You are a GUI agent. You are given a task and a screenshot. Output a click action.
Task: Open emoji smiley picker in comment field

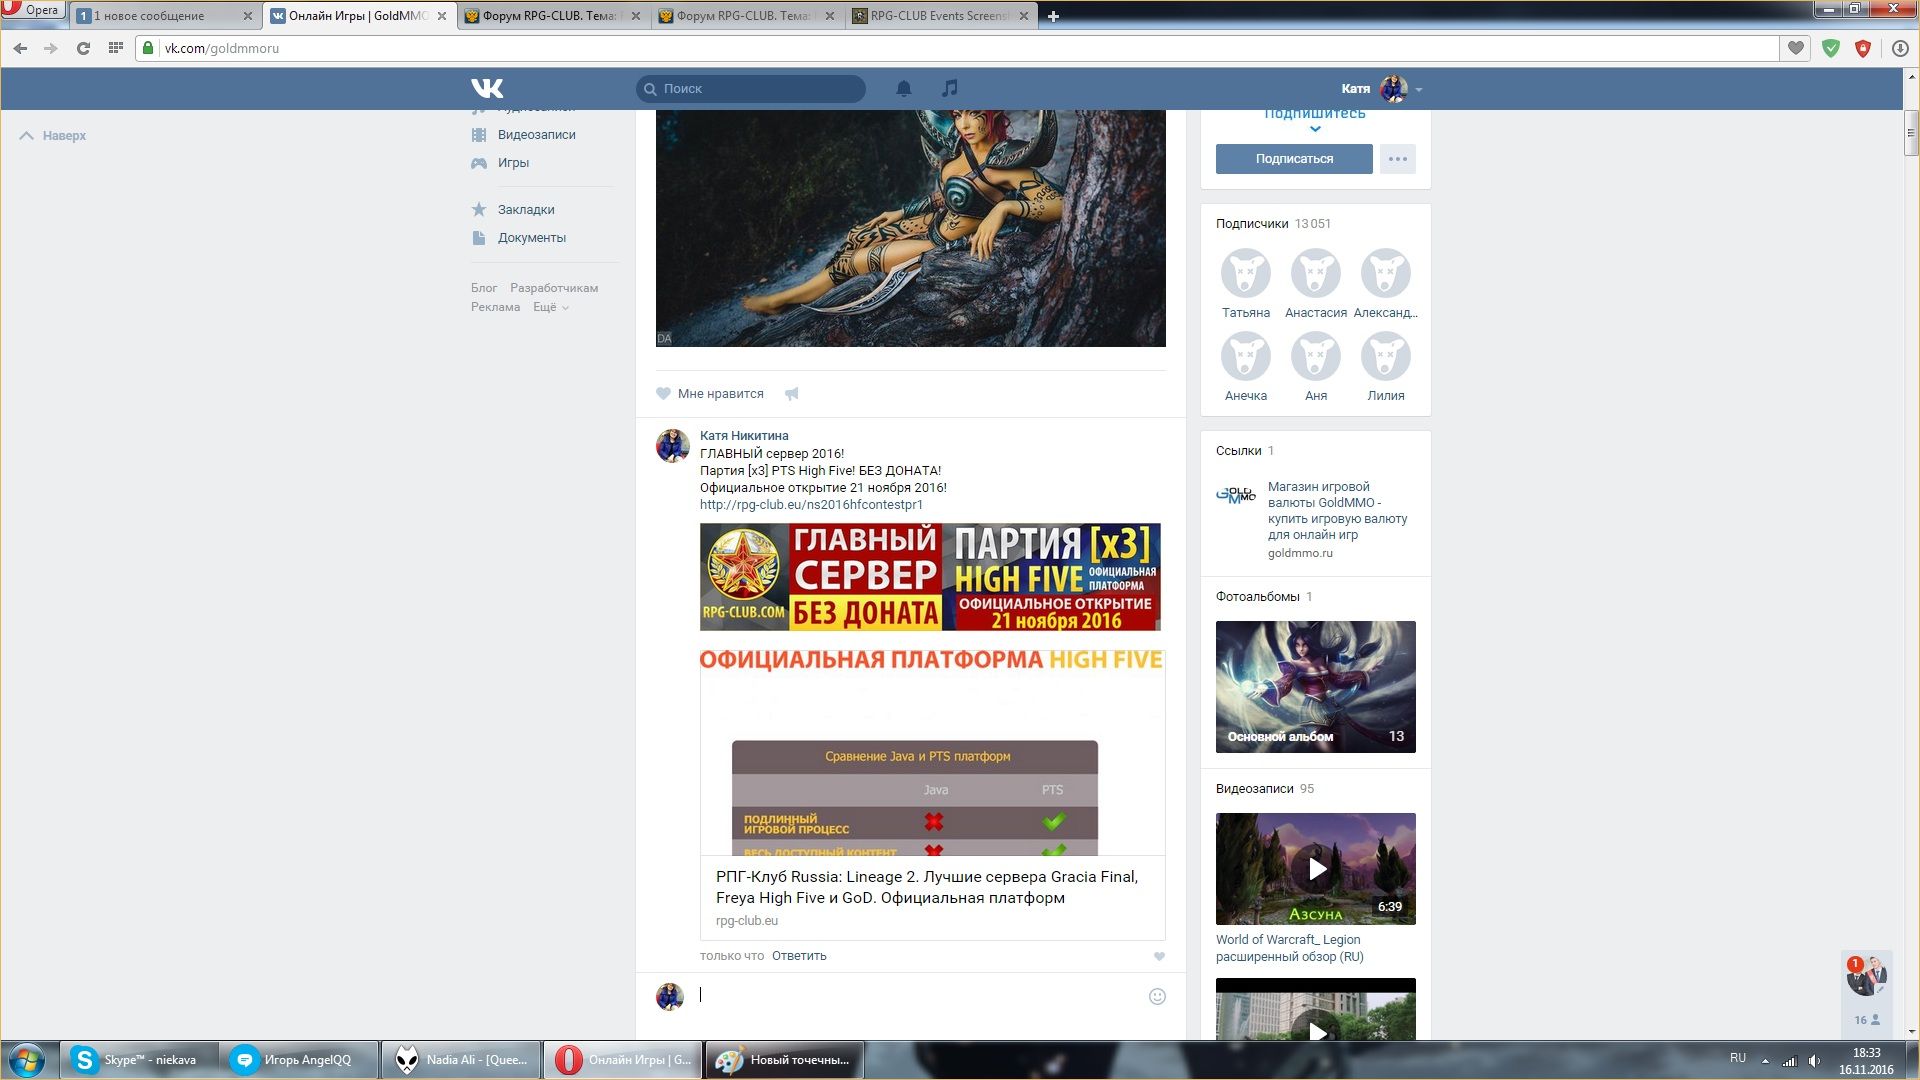(x=1157, y=996)
